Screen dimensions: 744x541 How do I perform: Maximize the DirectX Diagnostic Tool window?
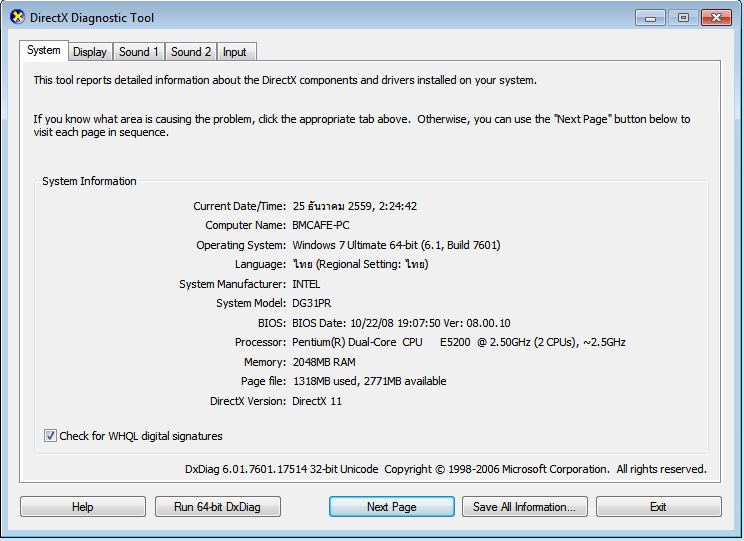tap(683, 18)
